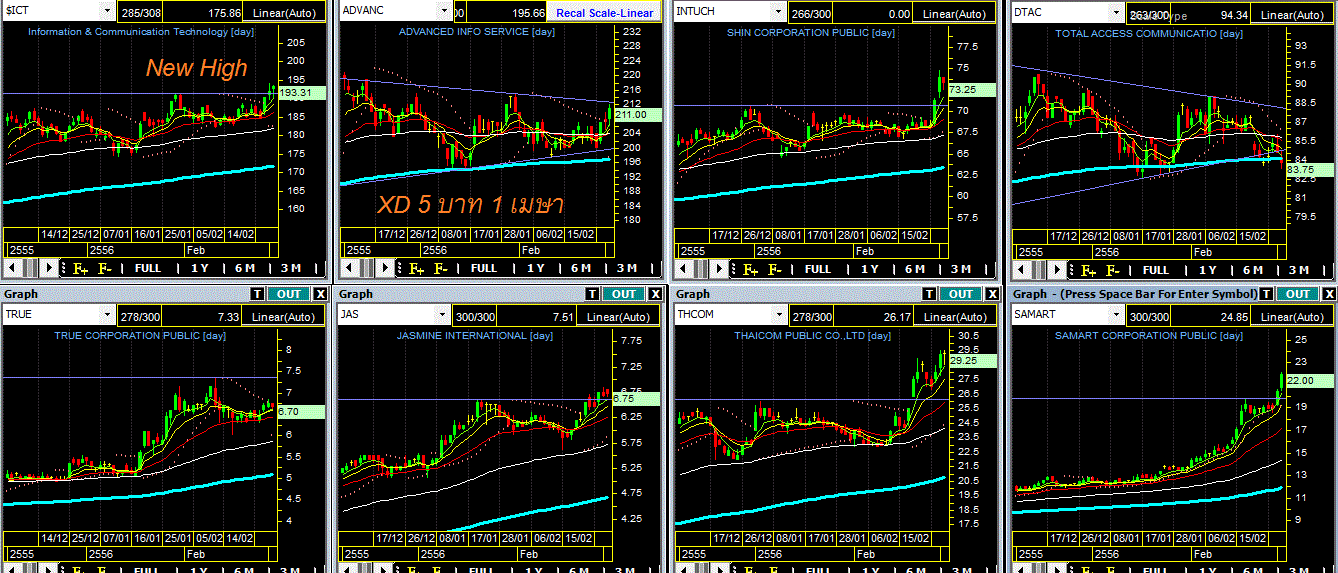This screenshot has height=573, width=1338.
Task: Select 1Y range on DTAC chart
Action: click(x=1208, y=270)
